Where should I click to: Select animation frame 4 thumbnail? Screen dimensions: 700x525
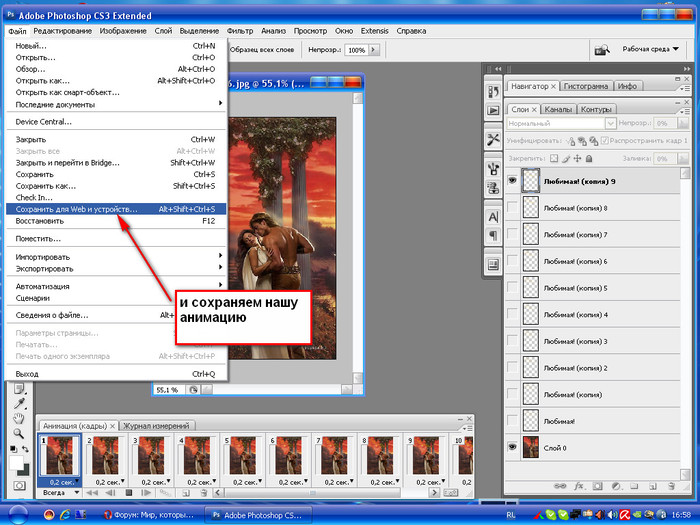point(197,455)
